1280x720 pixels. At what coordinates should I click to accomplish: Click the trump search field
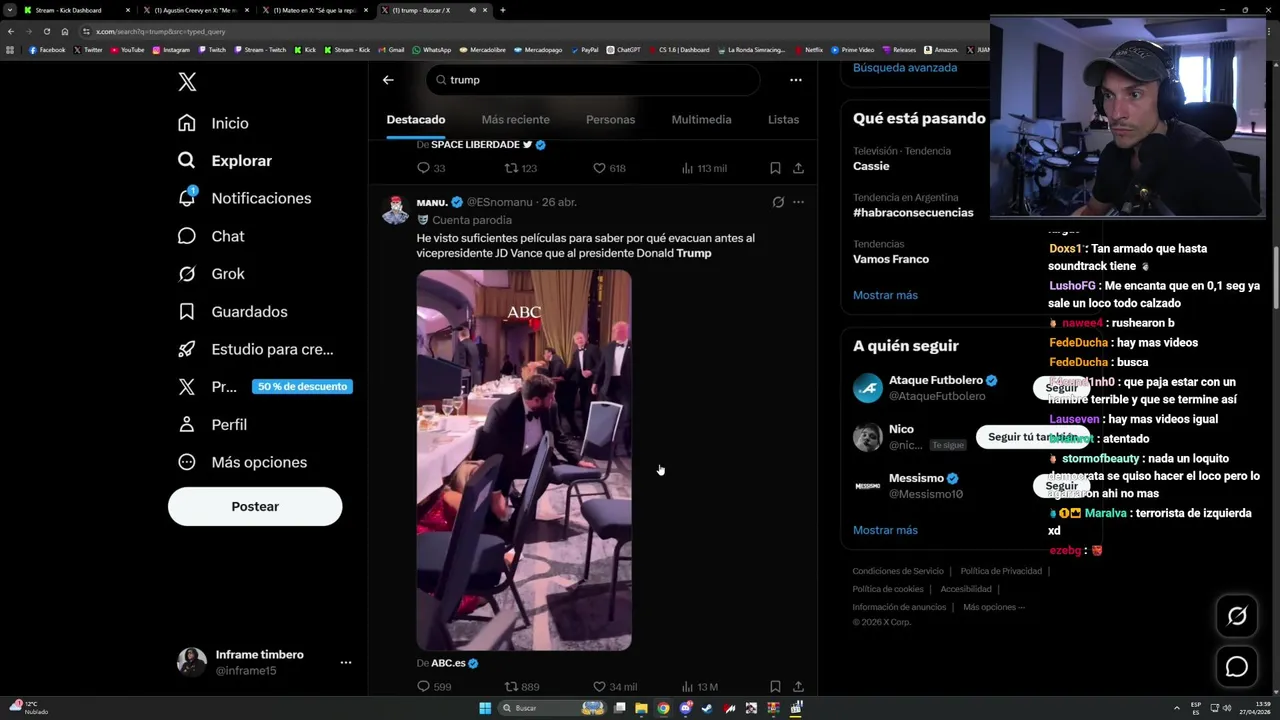593,80
